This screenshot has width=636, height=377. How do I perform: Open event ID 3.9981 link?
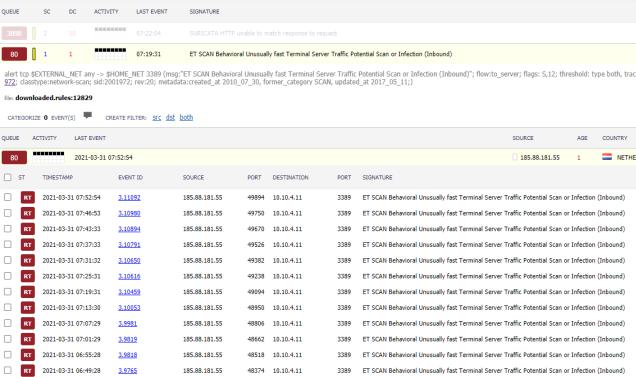128,323
